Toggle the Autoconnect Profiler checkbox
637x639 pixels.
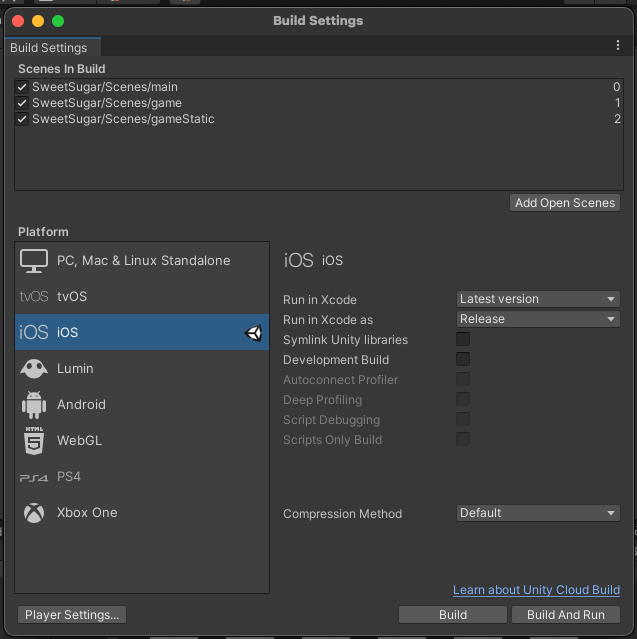pos(463,379)
